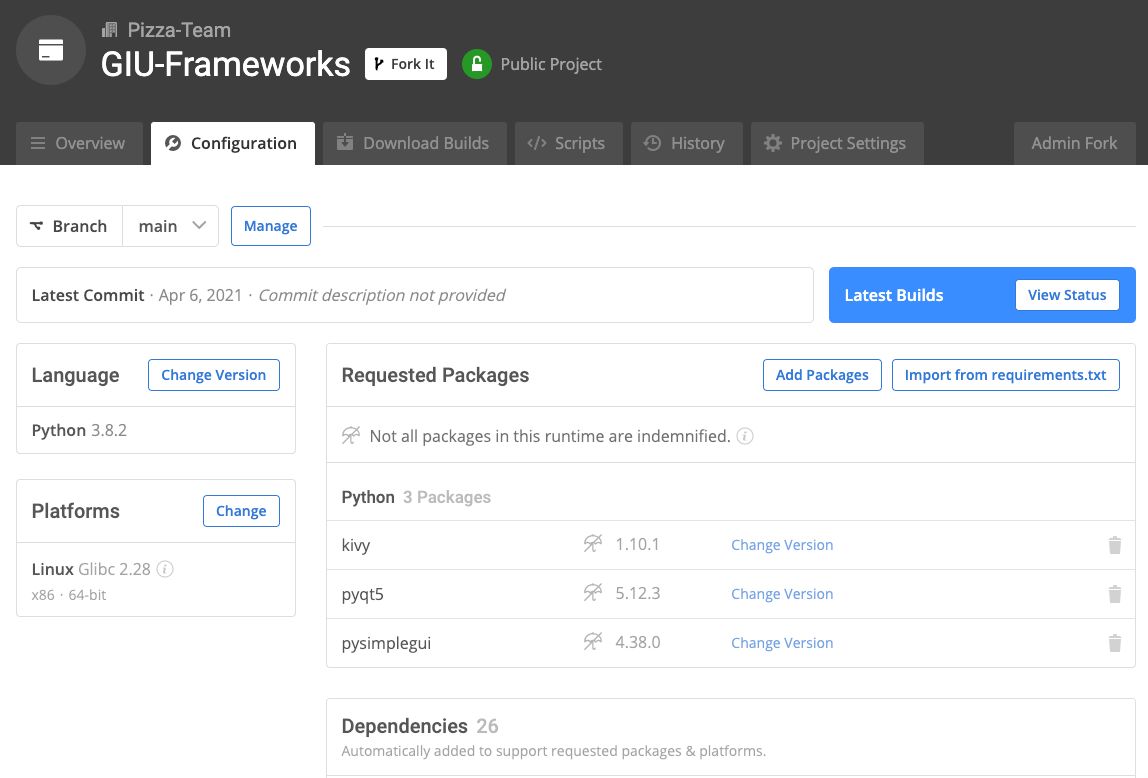
Task: Click info icon next to indemnified notice
Action: click(x=745, y=436)
